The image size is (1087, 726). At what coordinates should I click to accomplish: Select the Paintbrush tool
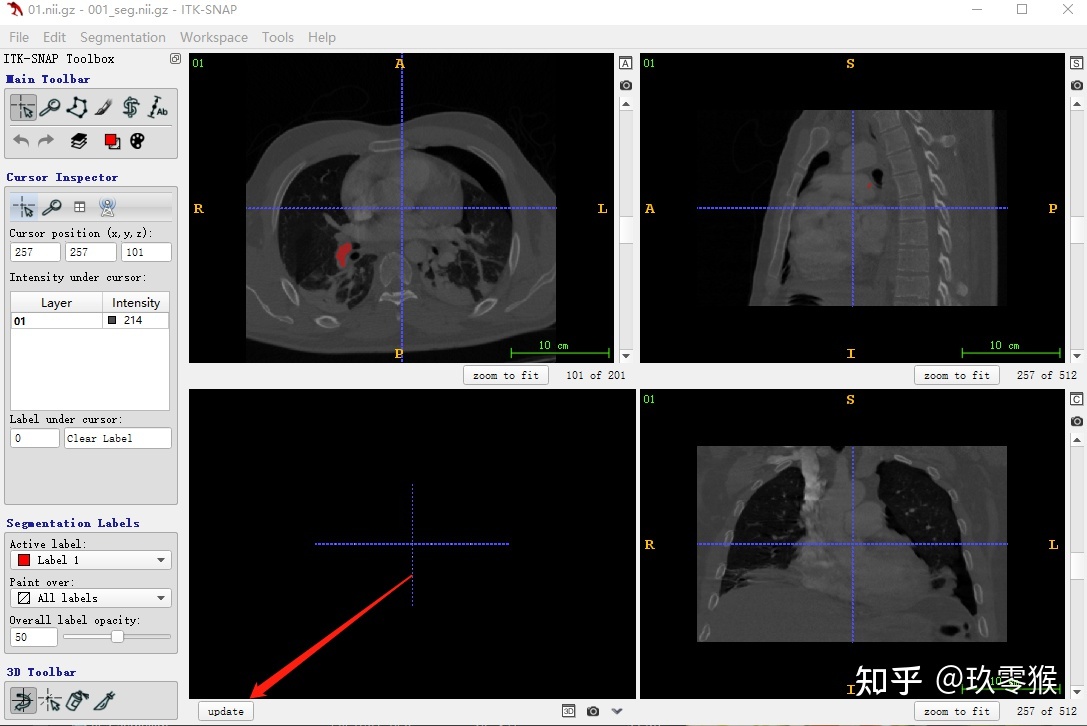click(104, 107)
